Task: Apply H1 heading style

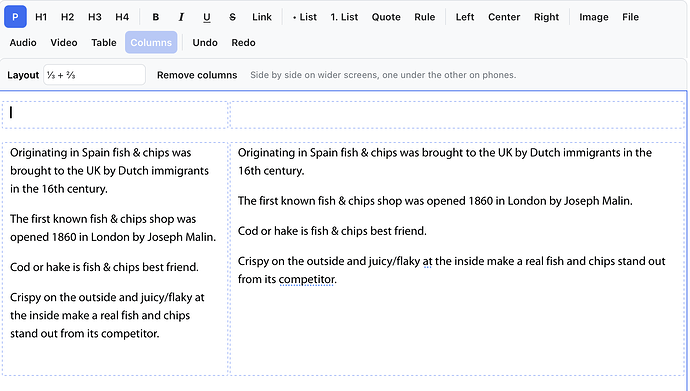Action: point(41,17)
